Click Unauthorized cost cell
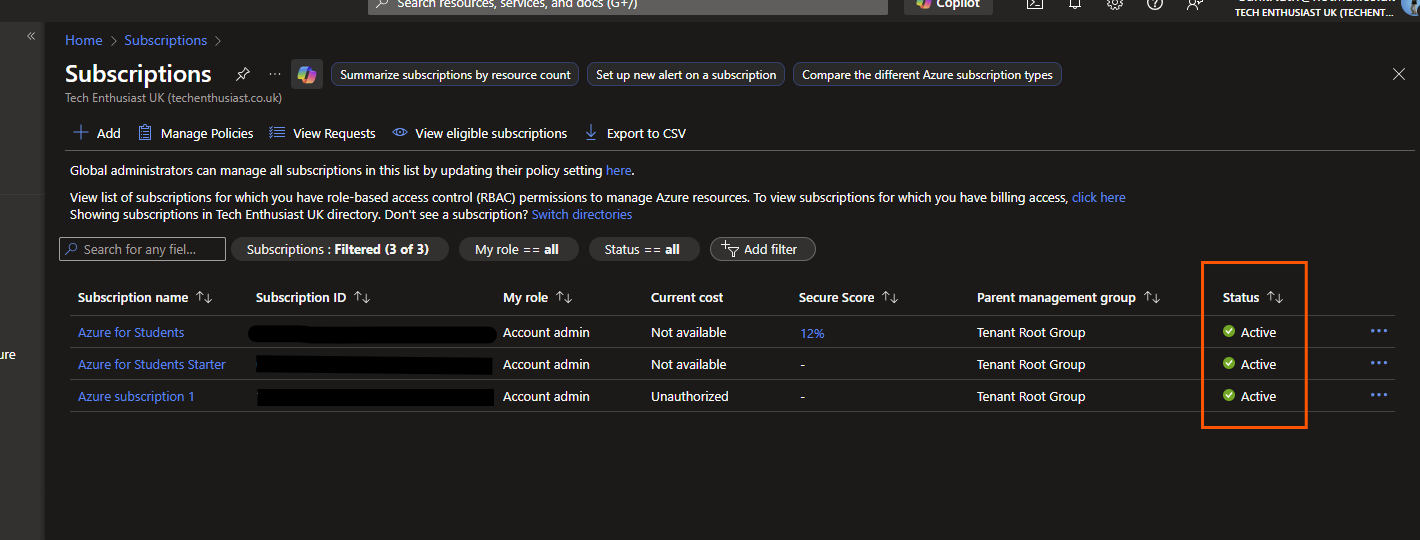Viewport: 1420px width, 540px height. coord(690,396)
